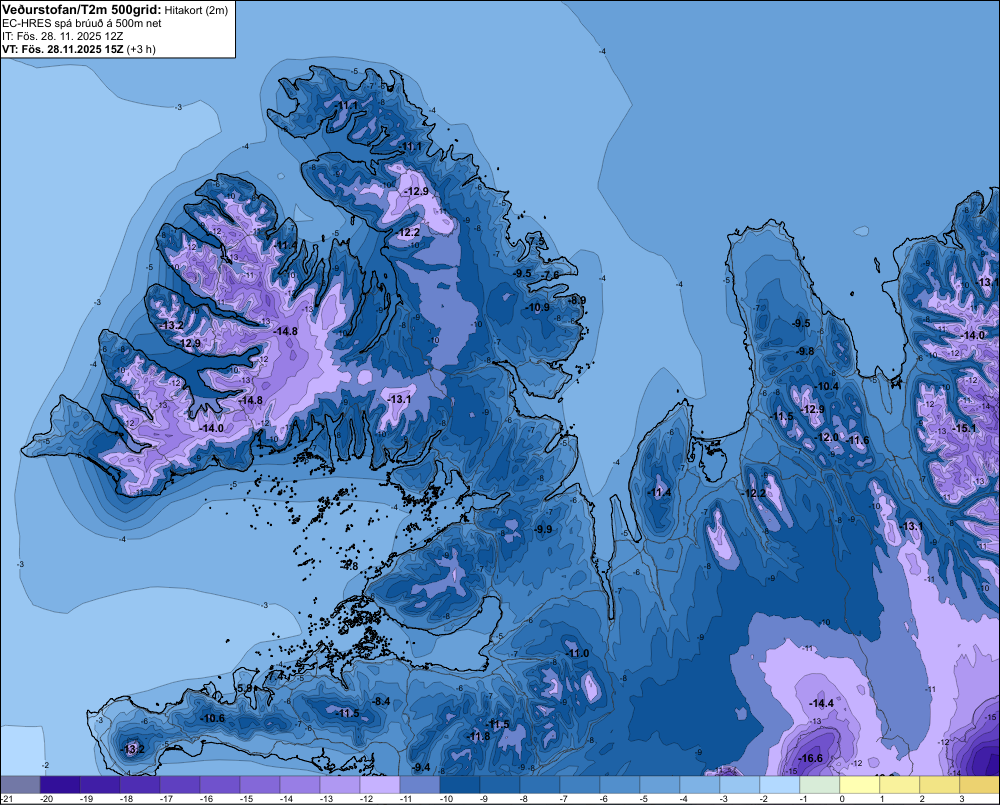Select the legend swatch between -8 and -7

coord(540,784)
